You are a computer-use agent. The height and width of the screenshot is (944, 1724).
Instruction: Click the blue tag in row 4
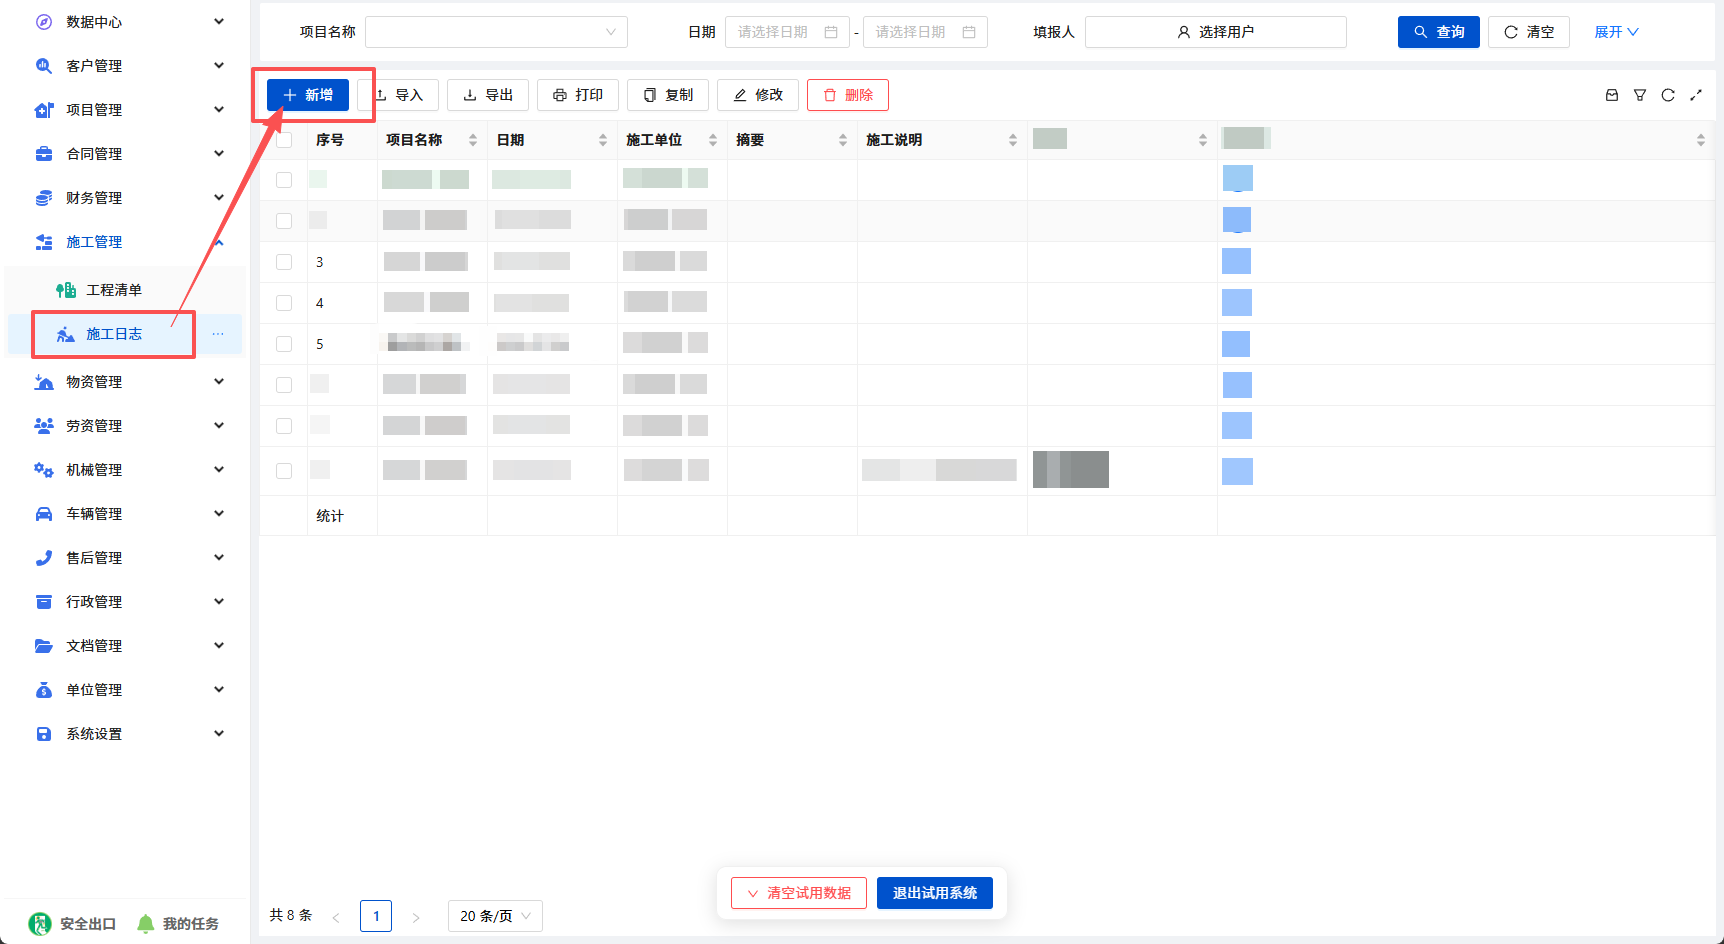1237,303
